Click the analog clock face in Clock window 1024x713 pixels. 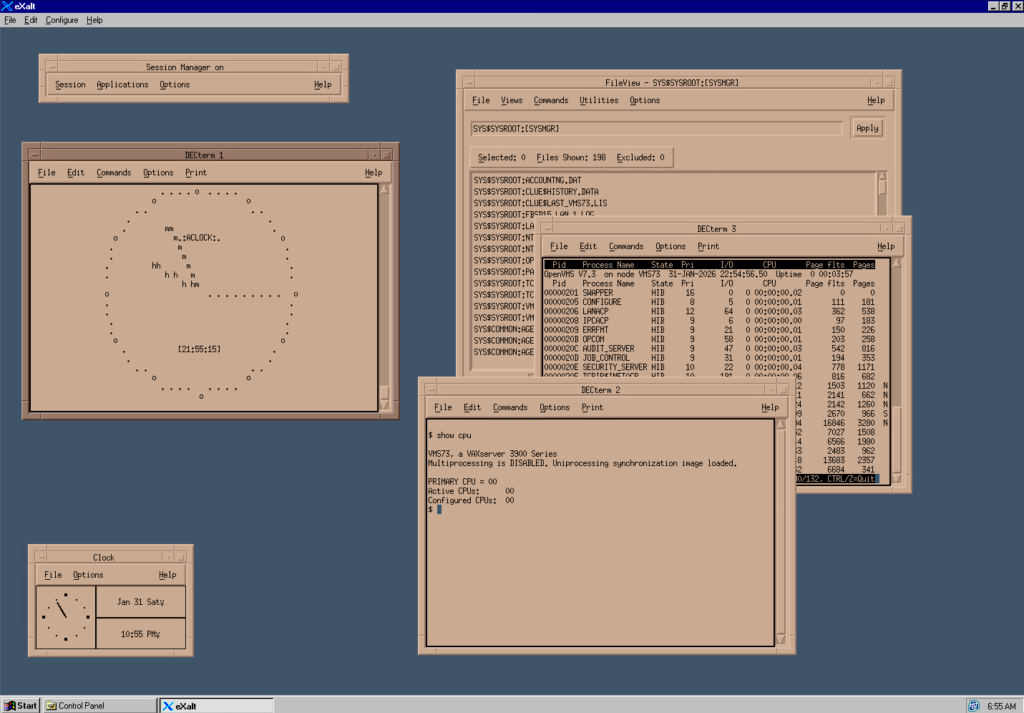coord(66,618)
